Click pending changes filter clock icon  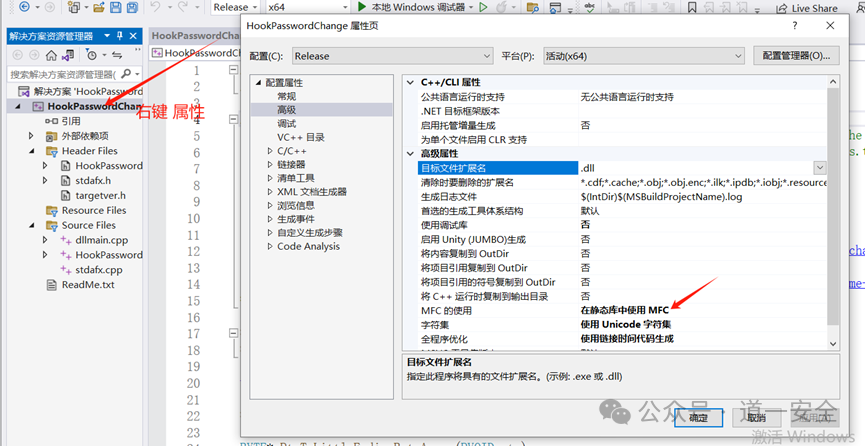(92, 55)
